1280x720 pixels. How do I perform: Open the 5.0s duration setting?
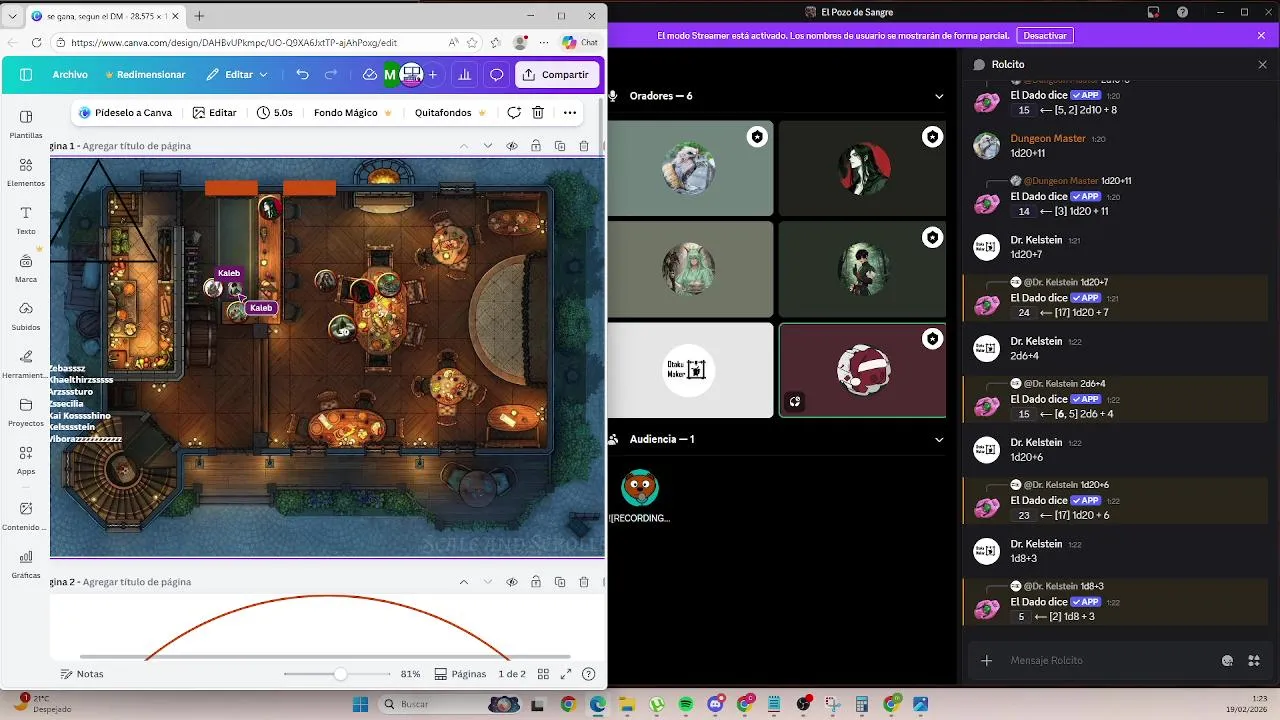[275, 113]
